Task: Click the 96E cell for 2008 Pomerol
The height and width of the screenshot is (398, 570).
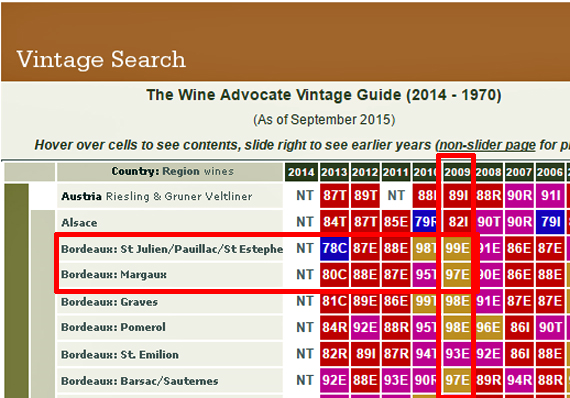Action: coord(489,327)
